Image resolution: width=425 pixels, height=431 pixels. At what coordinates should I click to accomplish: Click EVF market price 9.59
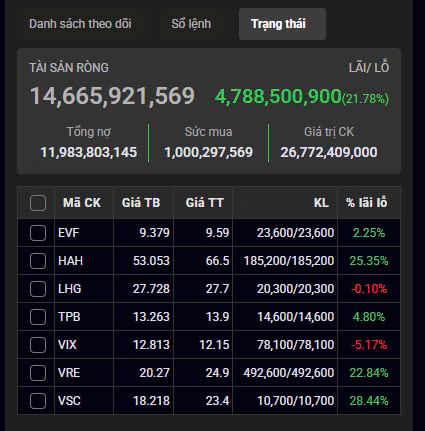pos(217,233)
